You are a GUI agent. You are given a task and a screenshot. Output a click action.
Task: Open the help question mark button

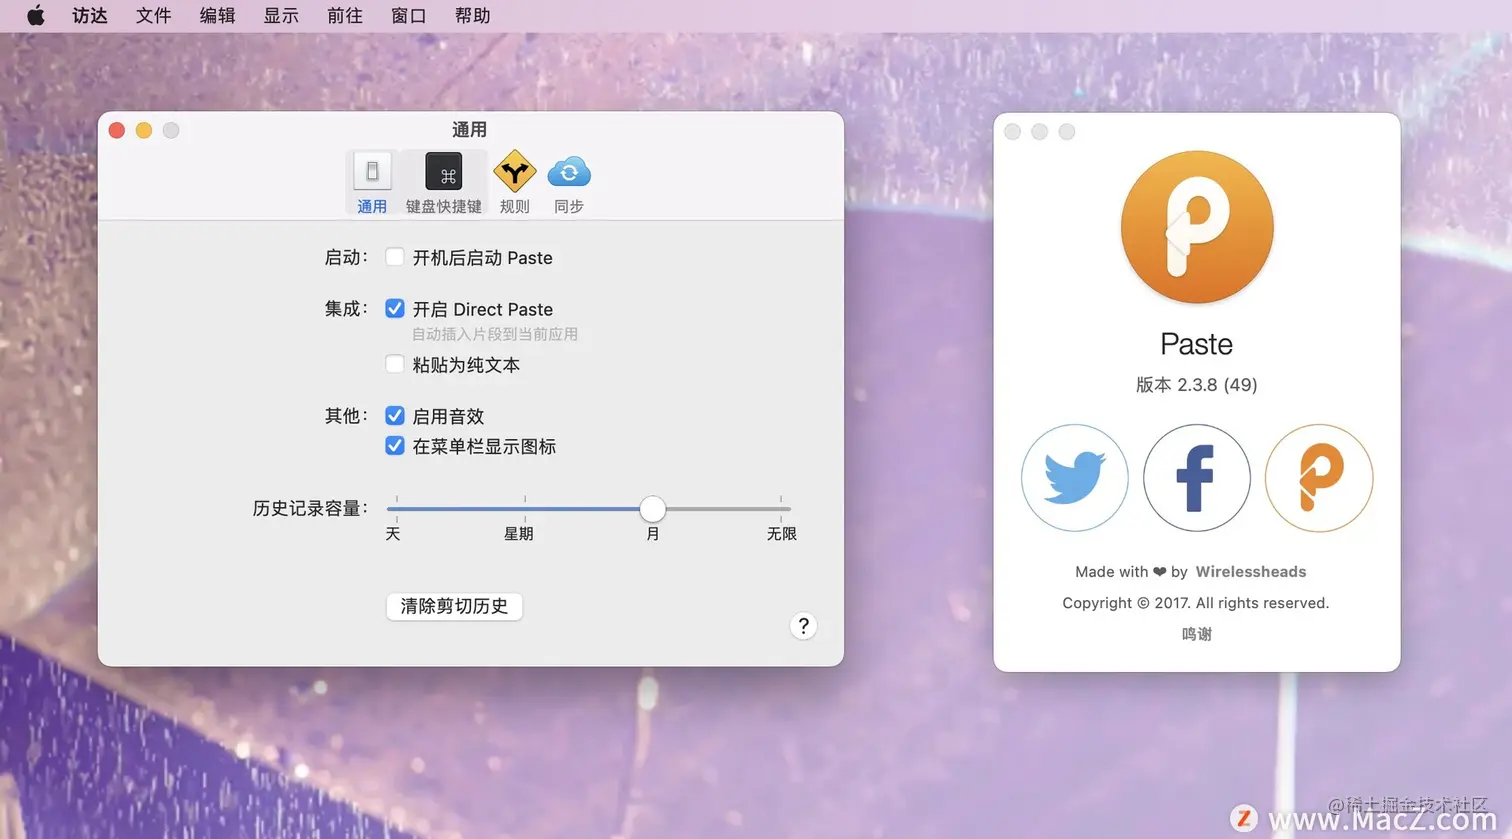pos(803,626)
